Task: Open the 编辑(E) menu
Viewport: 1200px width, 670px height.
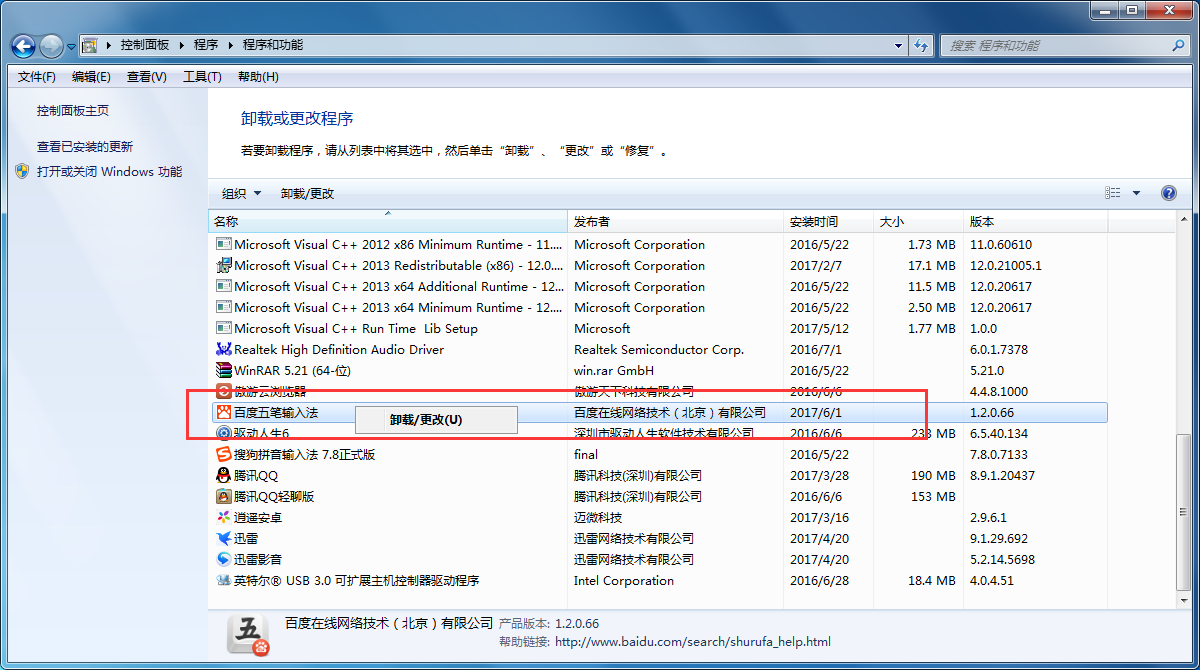Action: [91, 77]
